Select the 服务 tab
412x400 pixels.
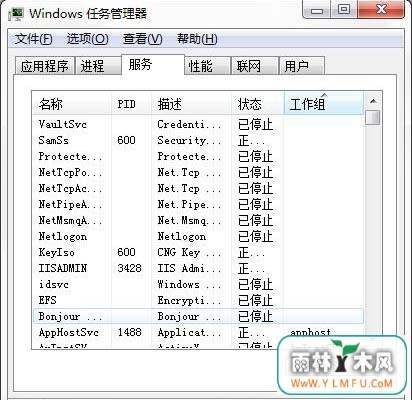tap(153, 64)
